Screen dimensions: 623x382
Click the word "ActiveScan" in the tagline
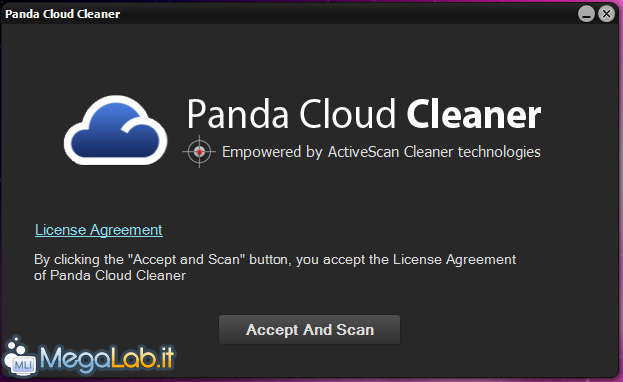363,152
